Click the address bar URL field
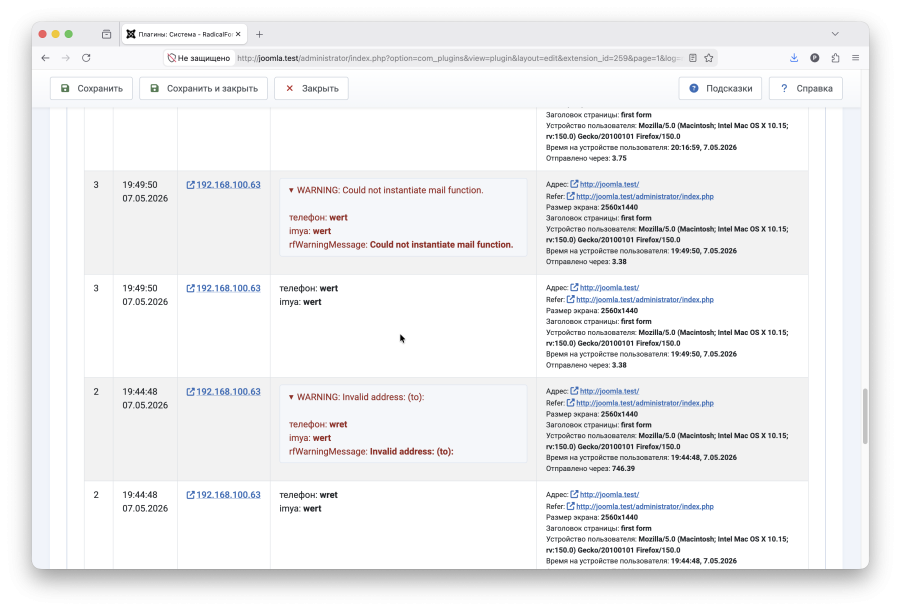 pos(459,58)
